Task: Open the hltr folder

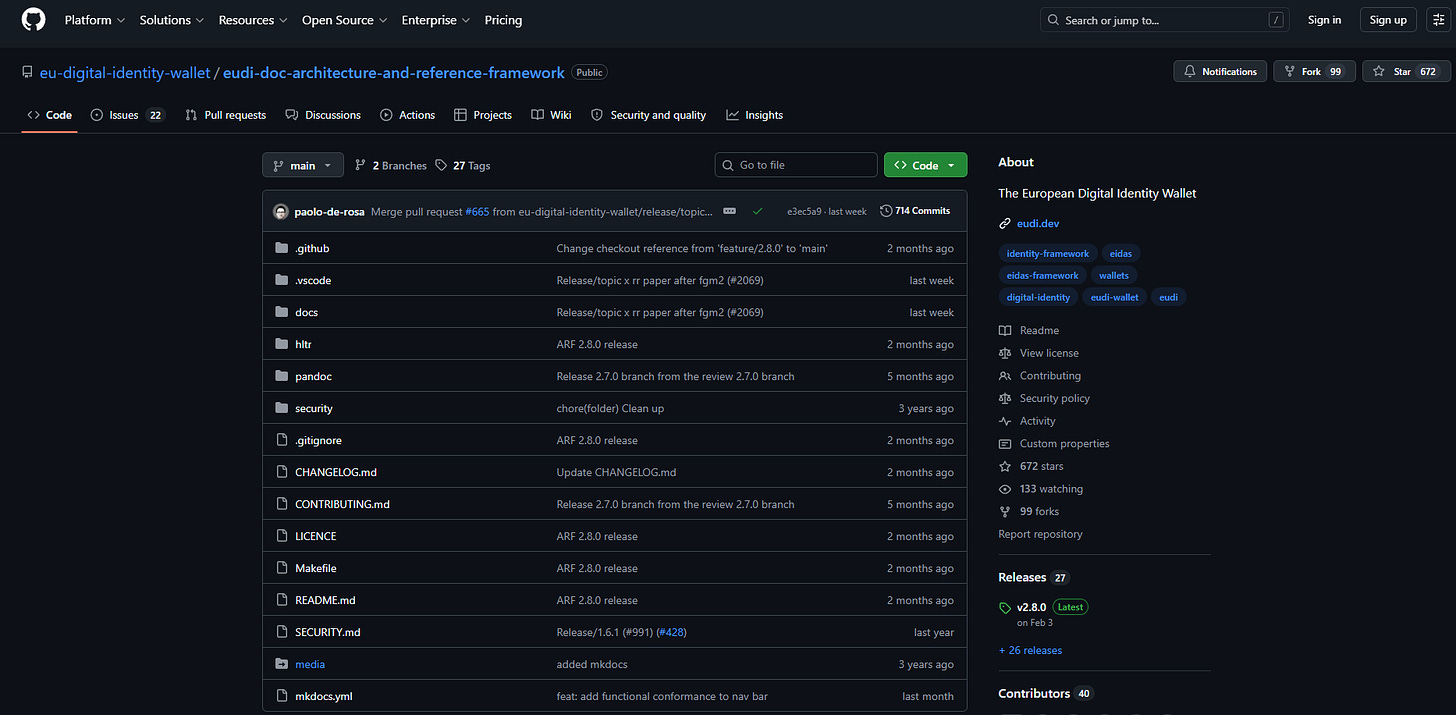Action: pos(303,344)
